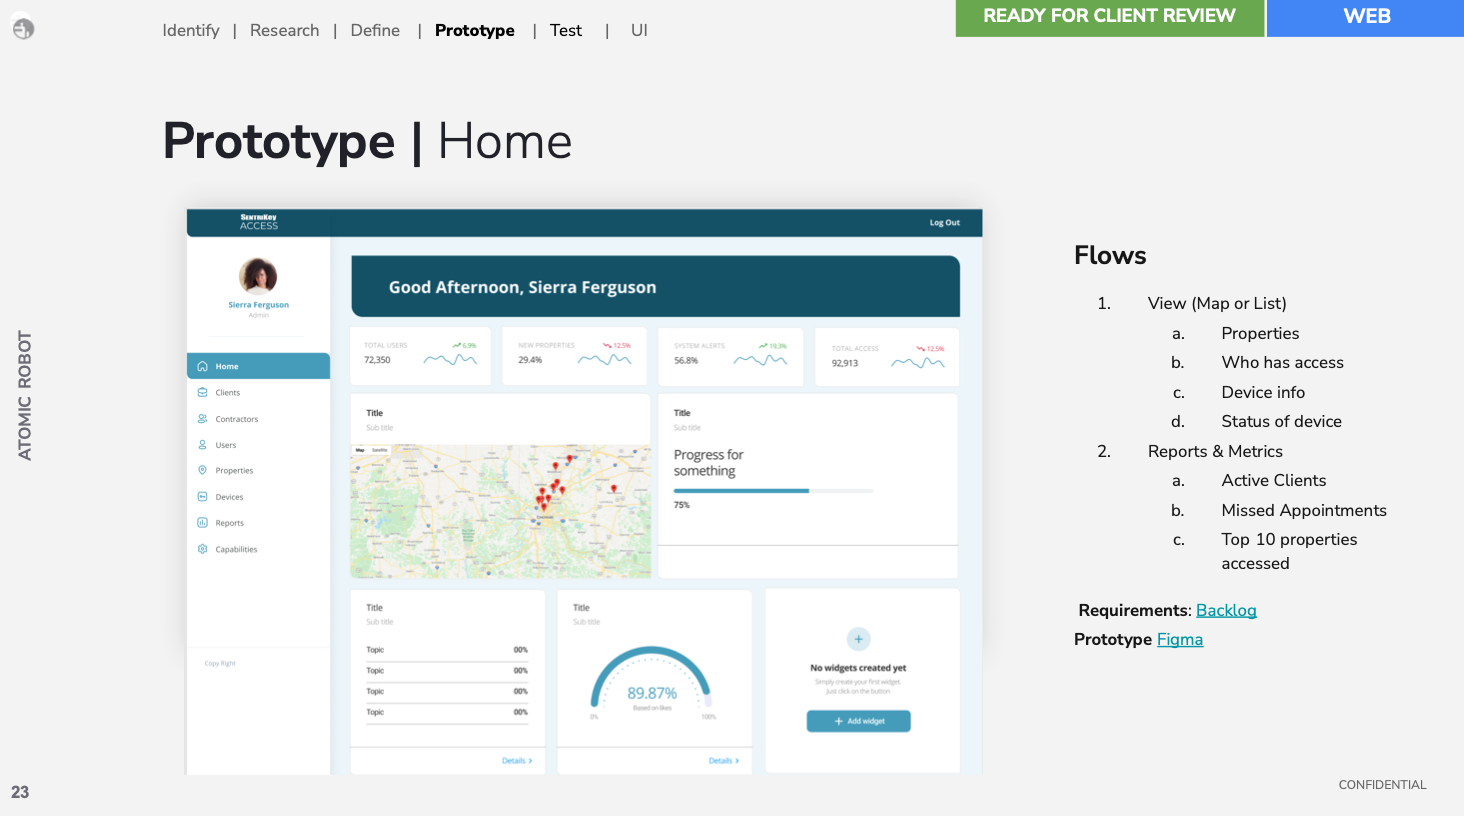
Task: Select the Contractors sidebar icon
Action: (202, 419)
